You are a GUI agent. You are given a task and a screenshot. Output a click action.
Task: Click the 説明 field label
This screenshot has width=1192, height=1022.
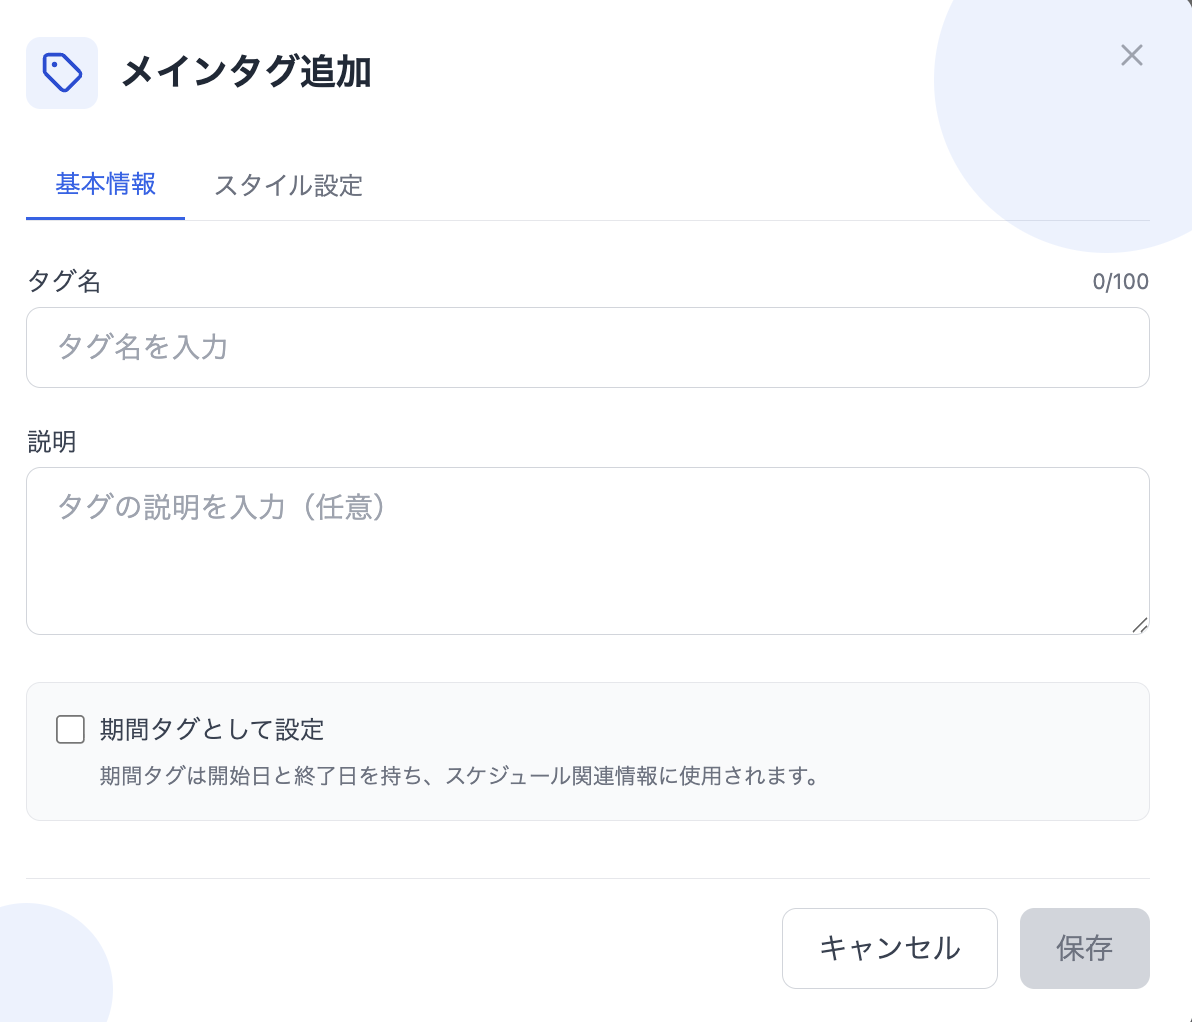51,441
